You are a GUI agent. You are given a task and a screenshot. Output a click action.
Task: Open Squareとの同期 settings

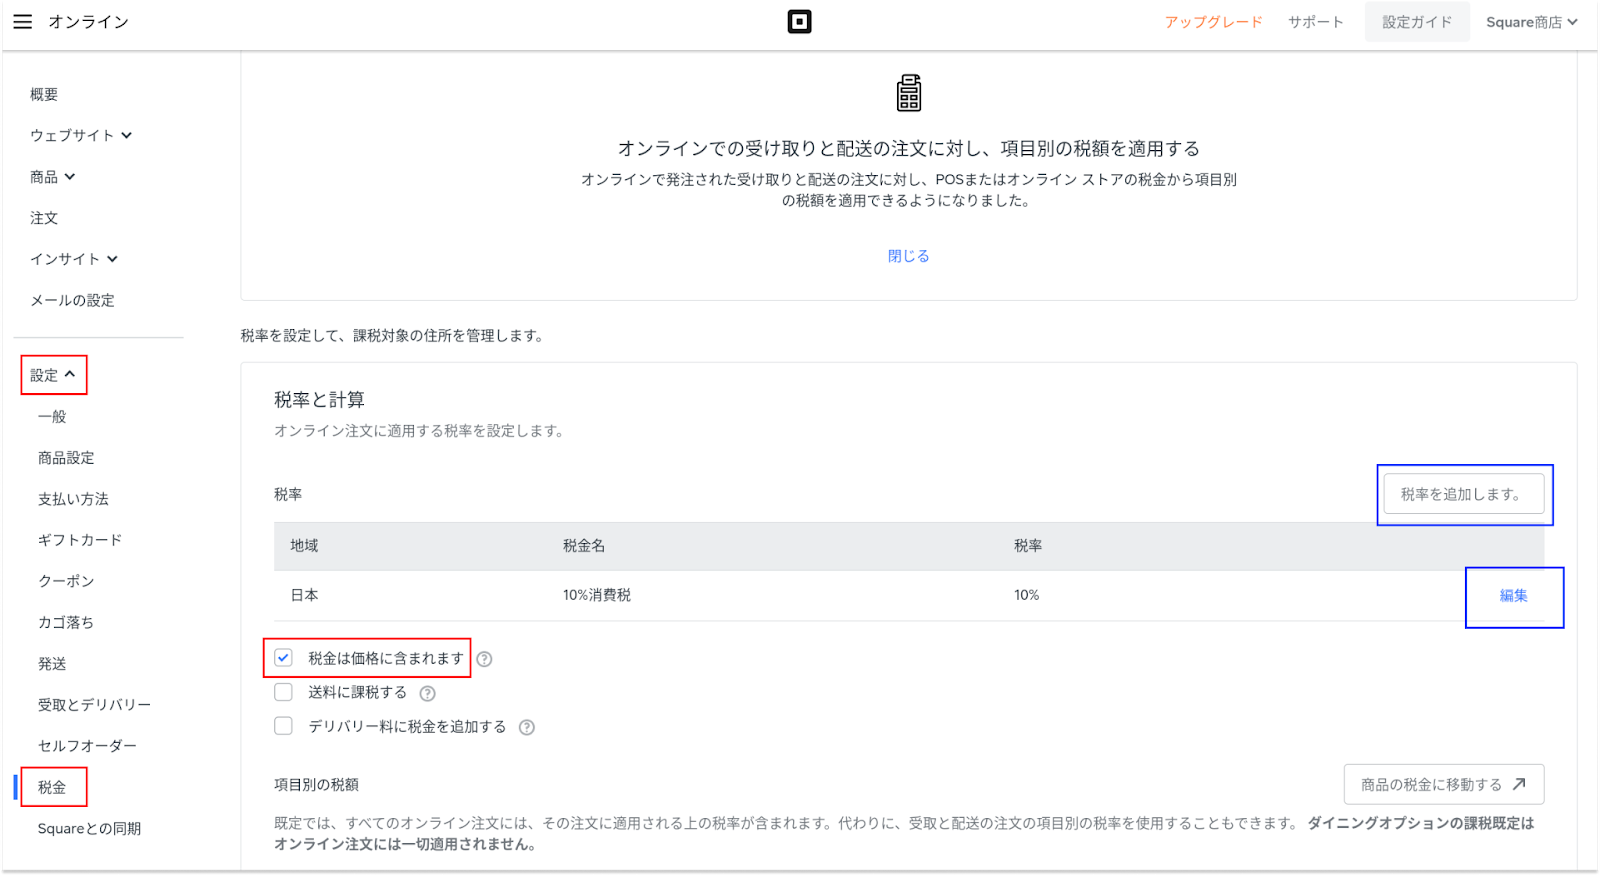[89, 828]
